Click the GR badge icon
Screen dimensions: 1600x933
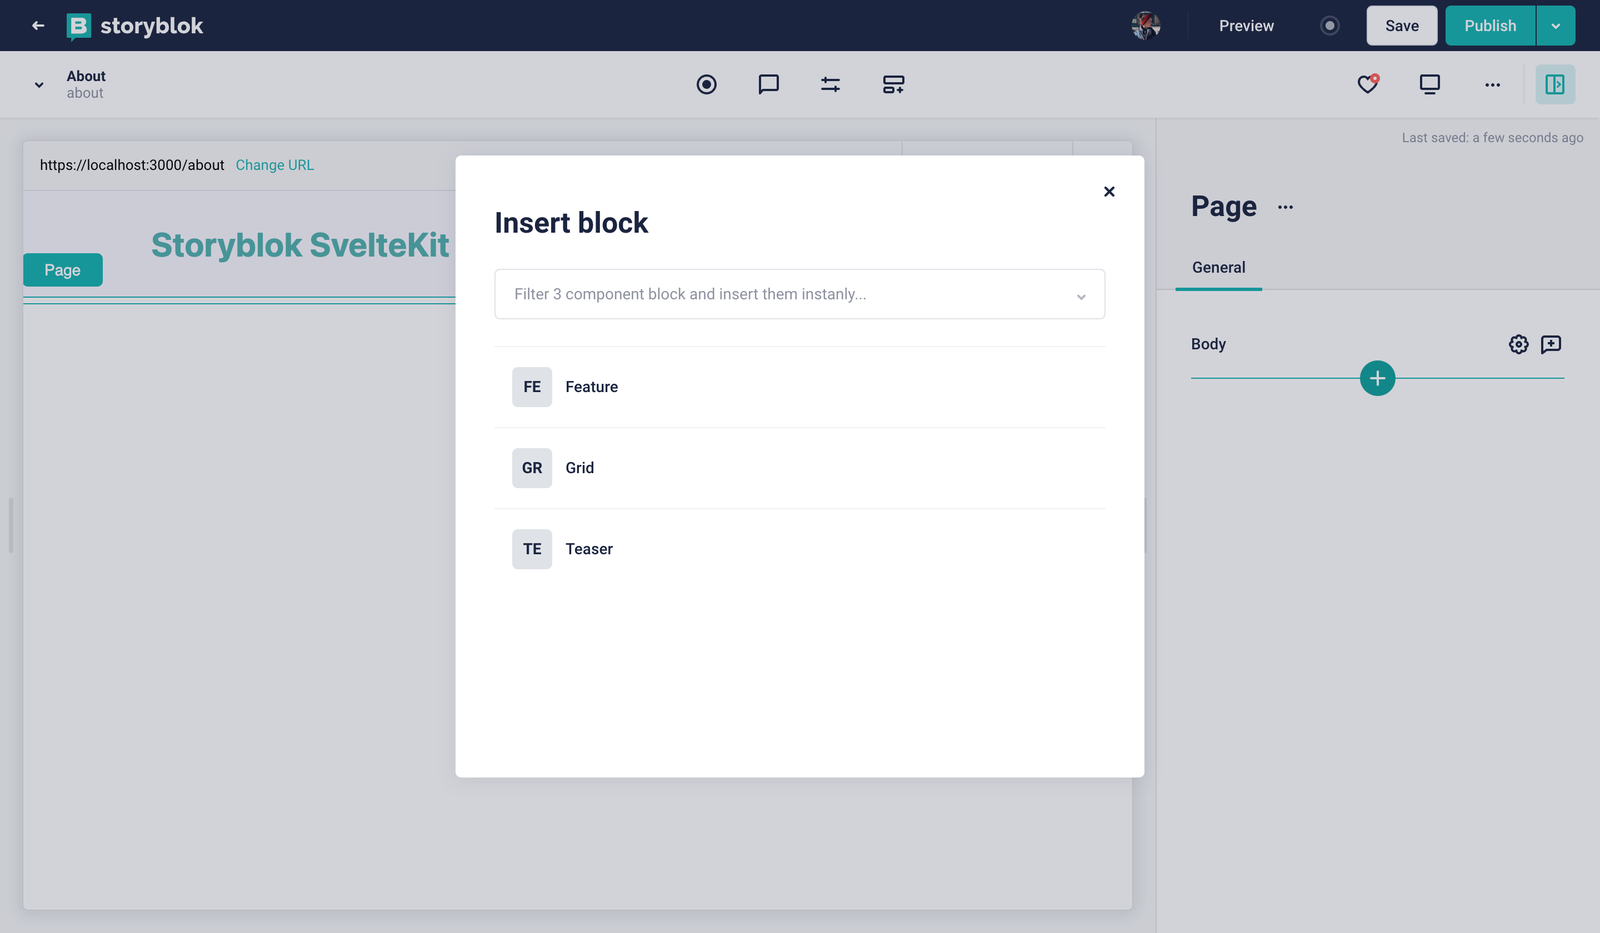point(532,468)
